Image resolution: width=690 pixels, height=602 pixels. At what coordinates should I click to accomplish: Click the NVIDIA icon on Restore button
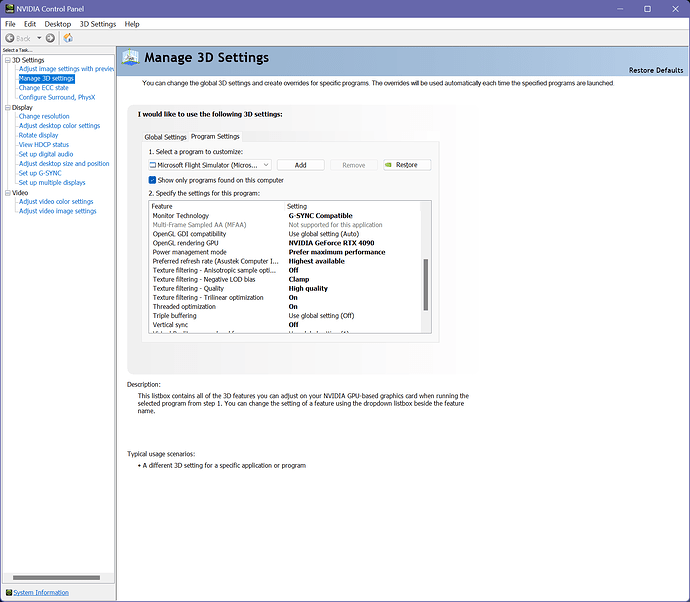click(390, 165)
